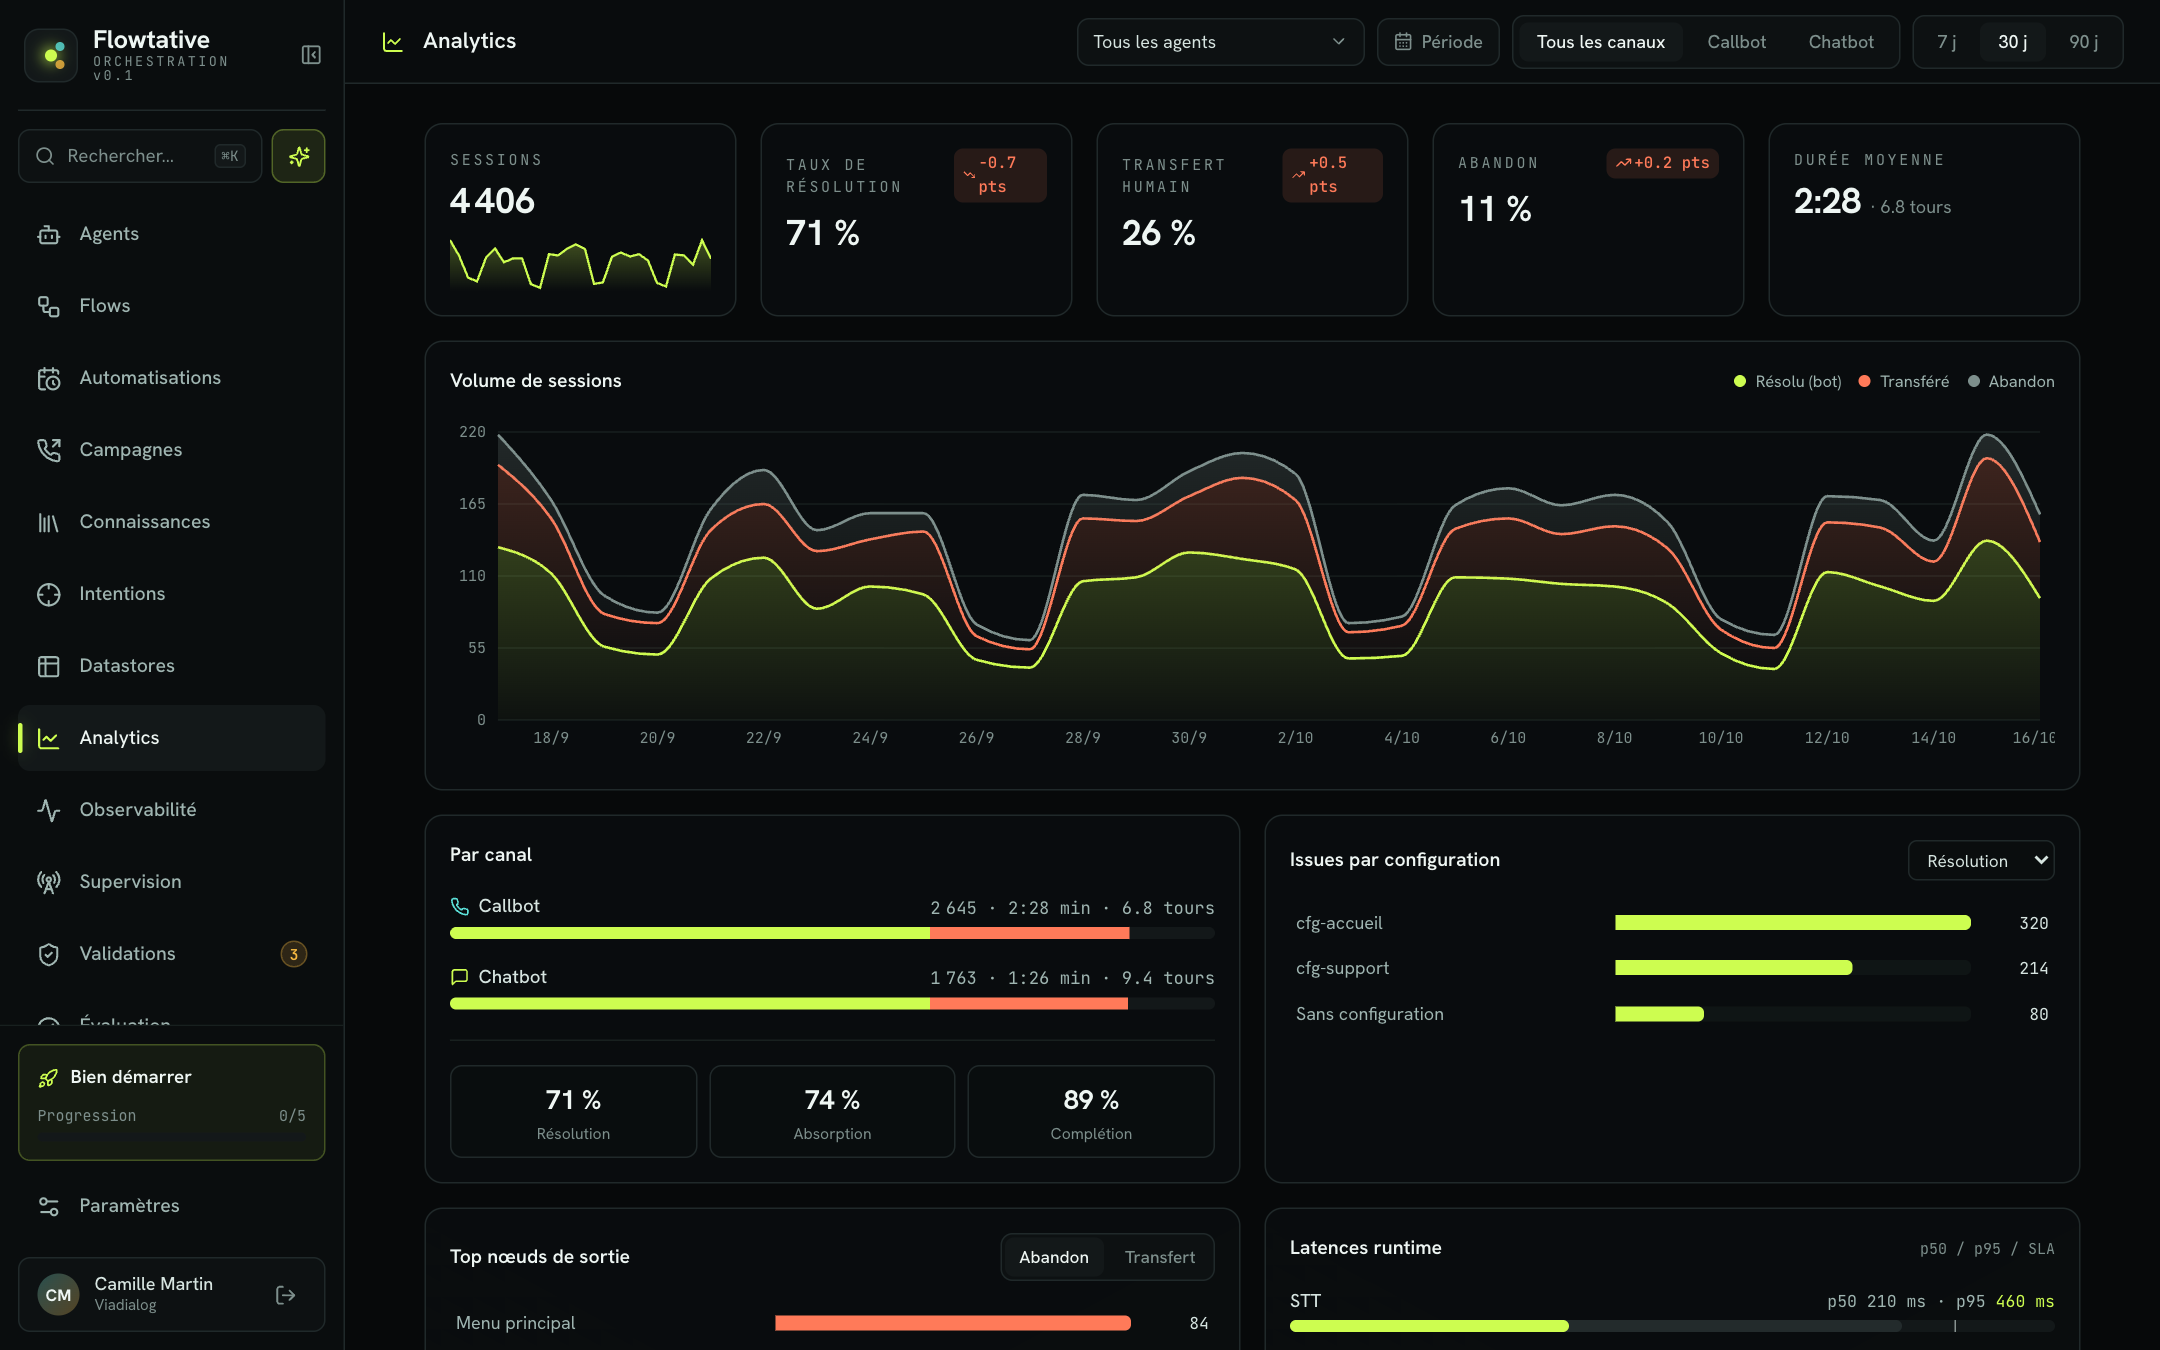The width and height of the screenshot is (2160, 1350).
Task: Click the cfg-accueil bar
Action: coord(1792,923)
